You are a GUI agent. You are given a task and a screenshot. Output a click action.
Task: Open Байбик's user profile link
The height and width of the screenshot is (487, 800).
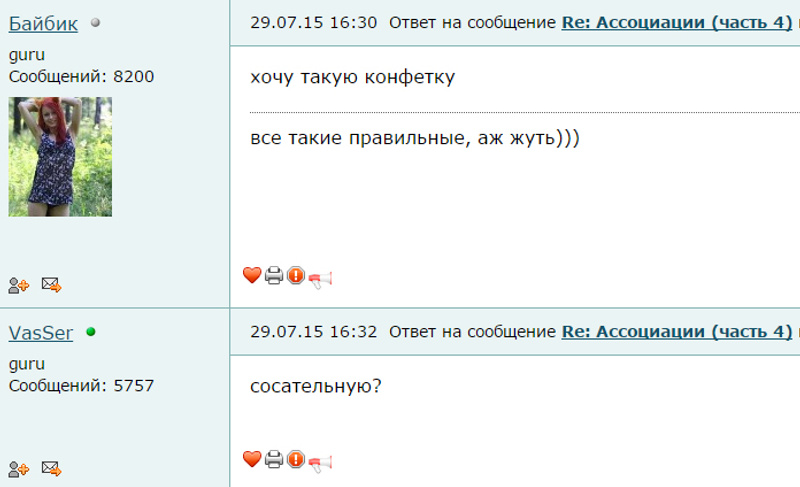[43, 23]
